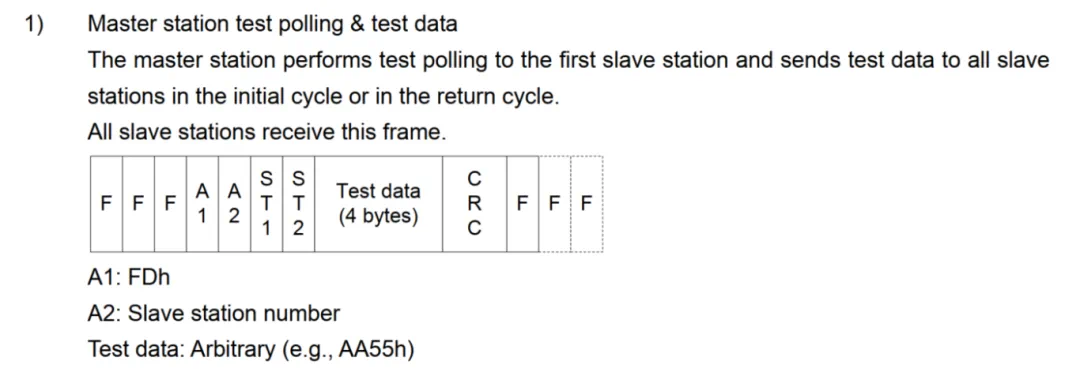Select the A1 address cell
Viewport: 1080px width, 380px height.
(x=202, y=204)
